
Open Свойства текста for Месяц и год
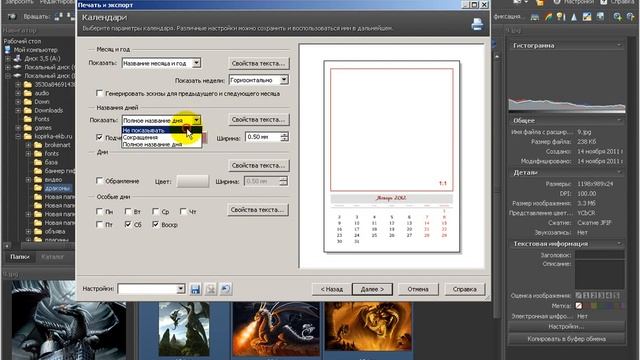point(258,63)
